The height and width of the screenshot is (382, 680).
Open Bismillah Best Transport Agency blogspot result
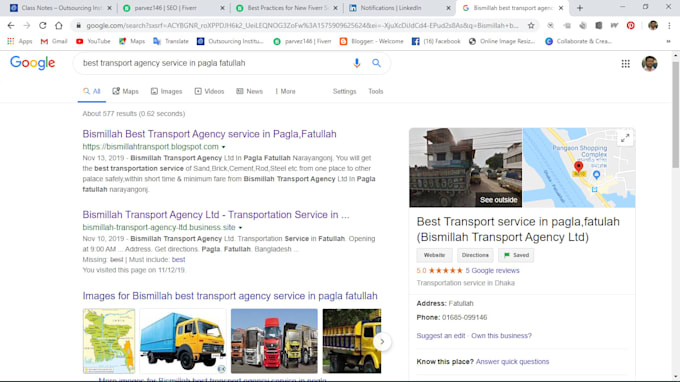pos(209,134)
